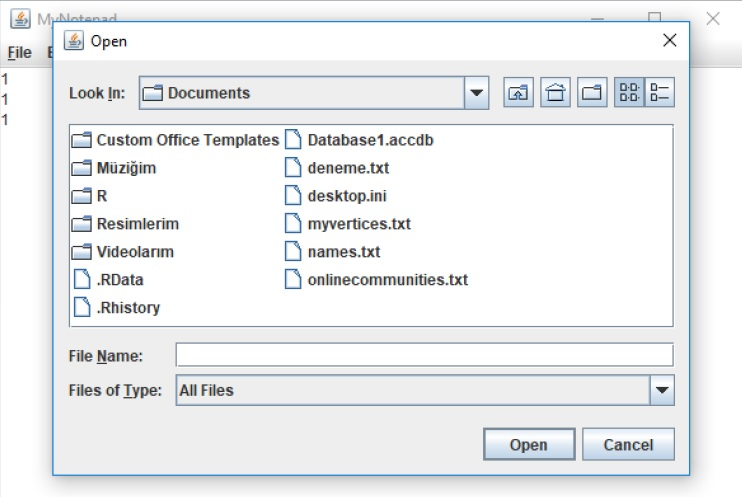Click file icon beside Database1.accdb

[293, 140]
